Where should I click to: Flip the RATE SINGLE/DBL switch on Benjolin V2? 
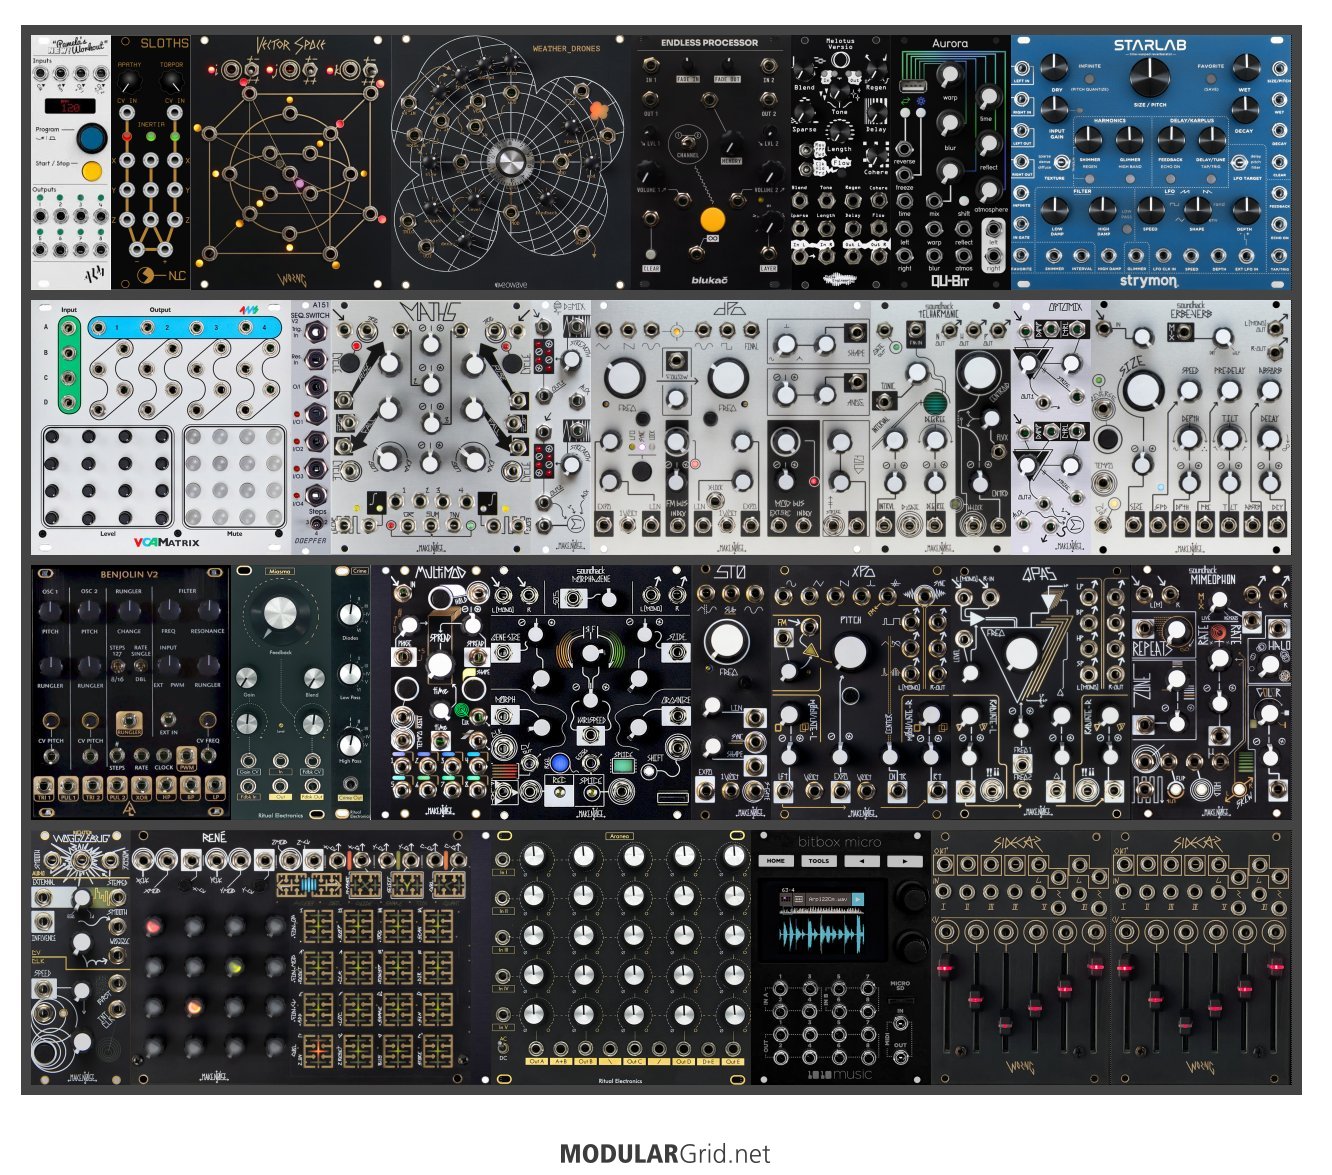point(140,666)
